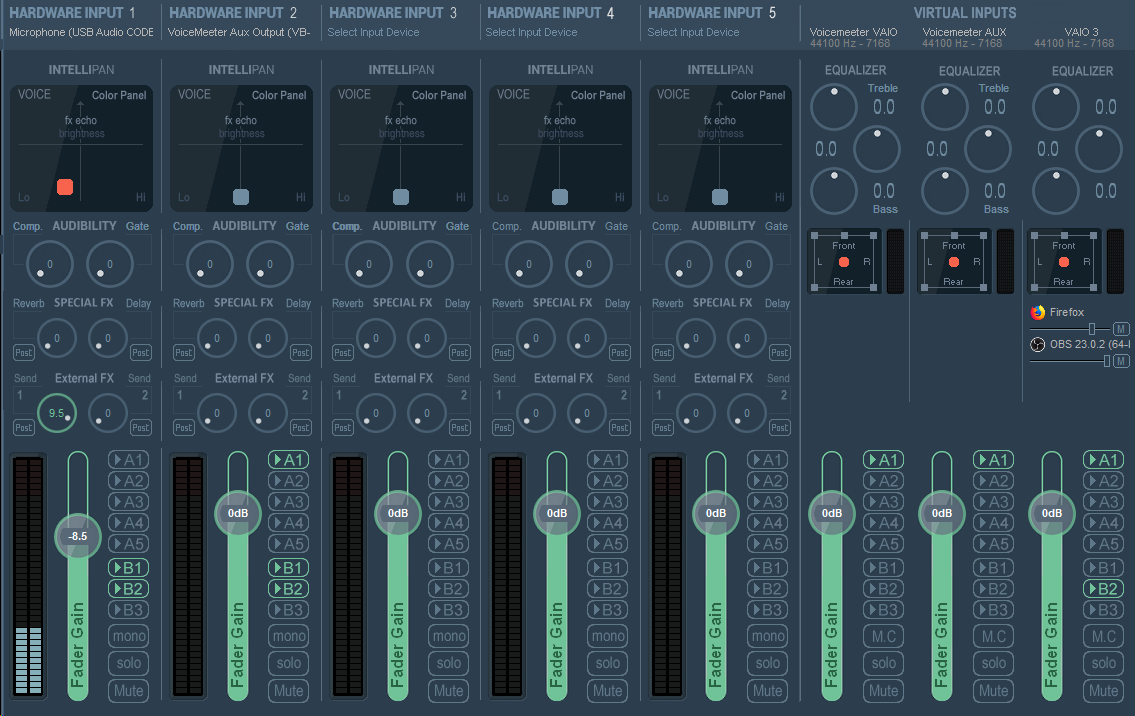1135x716 pixels.
Task: Click the Gate knob on Hardware Input 5
Action: pos(748,264)
